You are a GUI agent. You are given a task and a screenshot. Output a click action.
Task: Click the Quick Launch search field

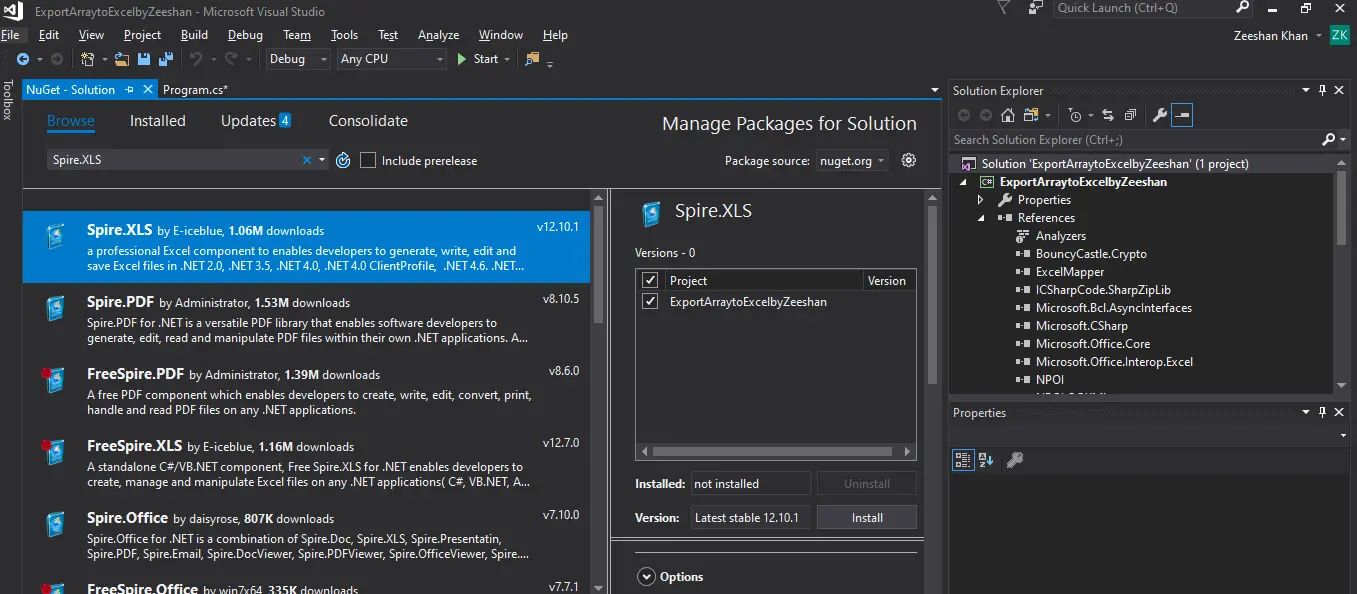coord(1144,8)
